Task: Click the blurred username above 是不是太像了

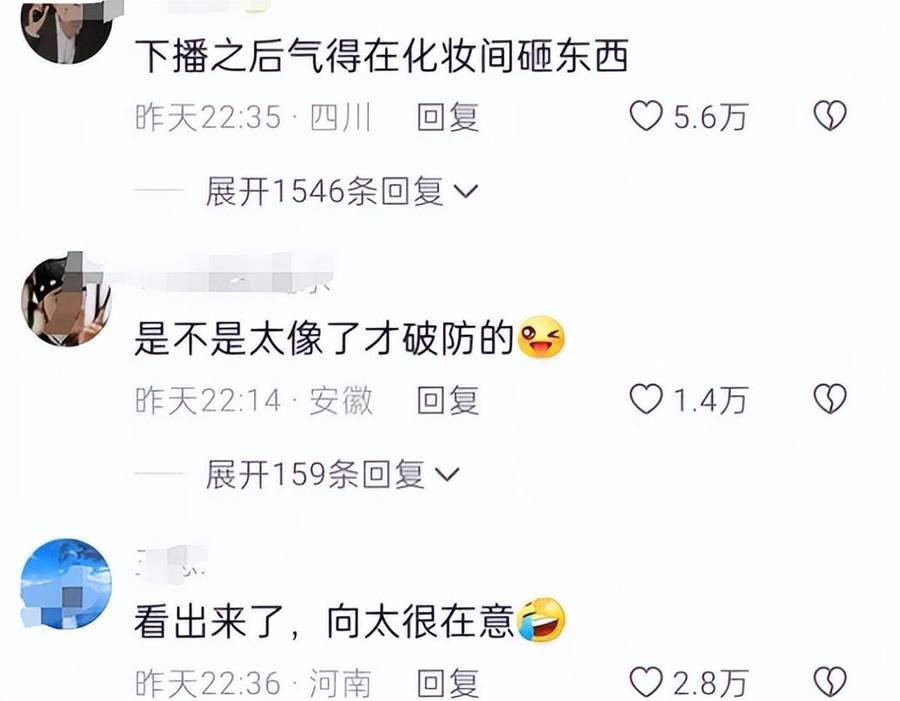Action: 232,274
